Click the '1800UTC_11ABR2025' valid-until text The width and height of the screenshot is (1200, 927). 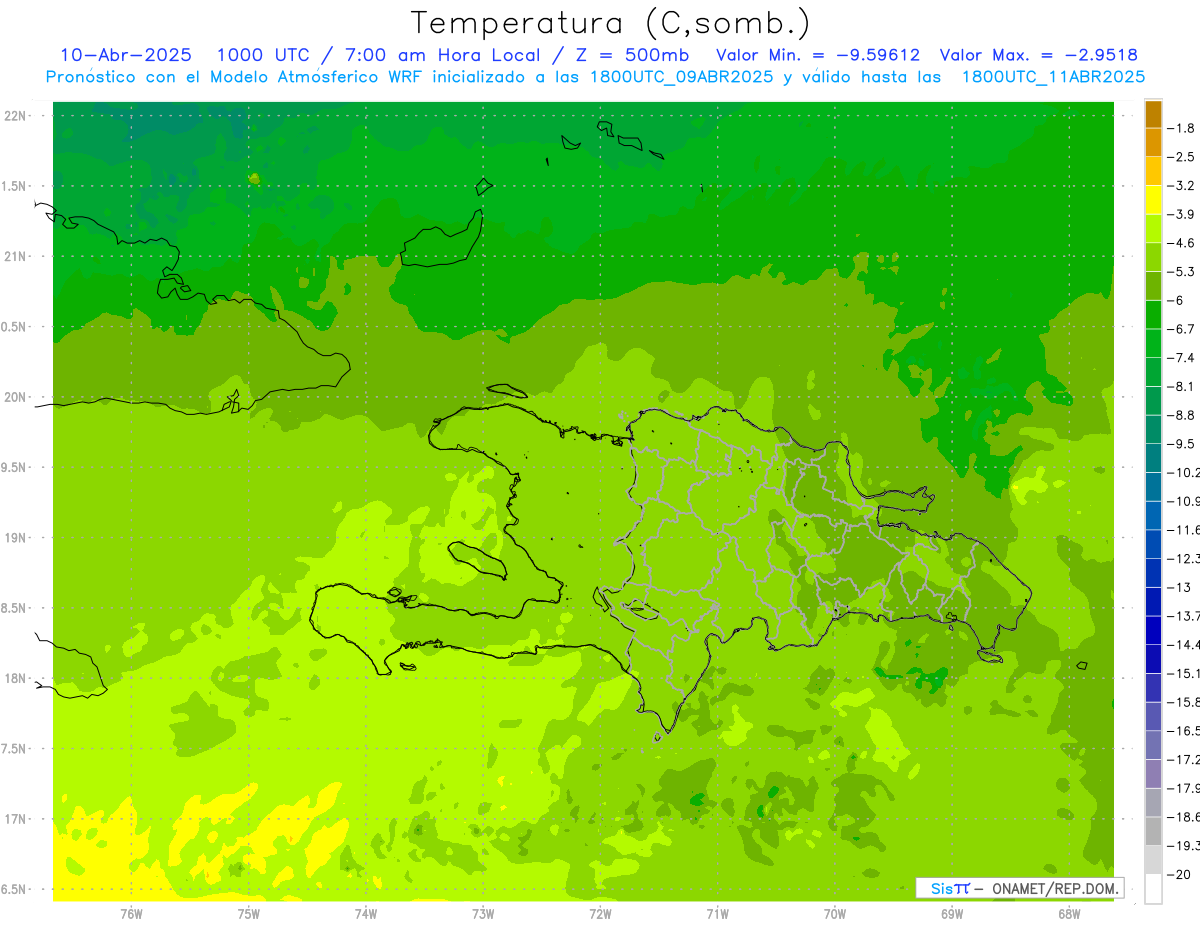1053,77
